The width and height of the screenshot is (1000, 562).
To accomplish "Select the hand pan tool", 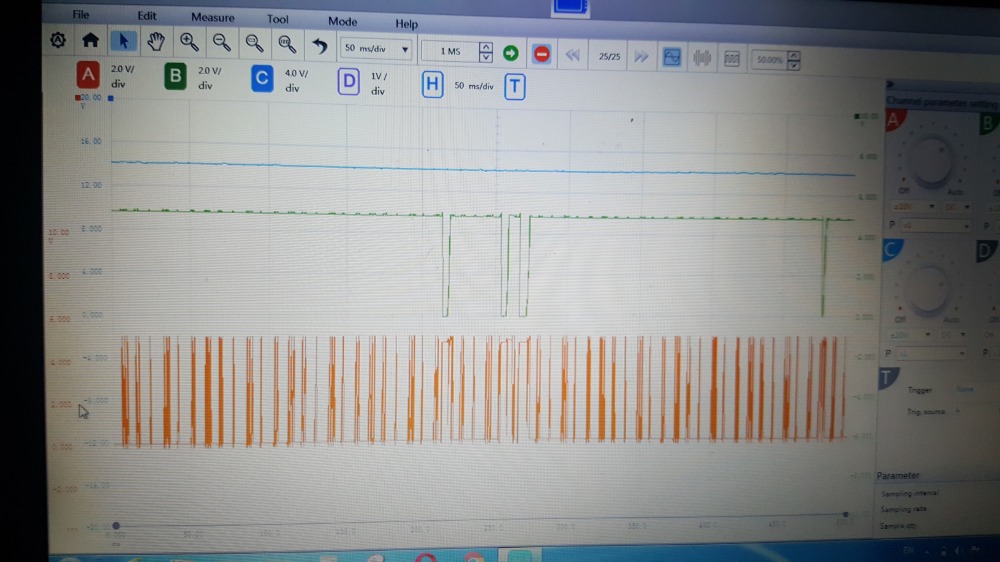I will pos(155,42).
